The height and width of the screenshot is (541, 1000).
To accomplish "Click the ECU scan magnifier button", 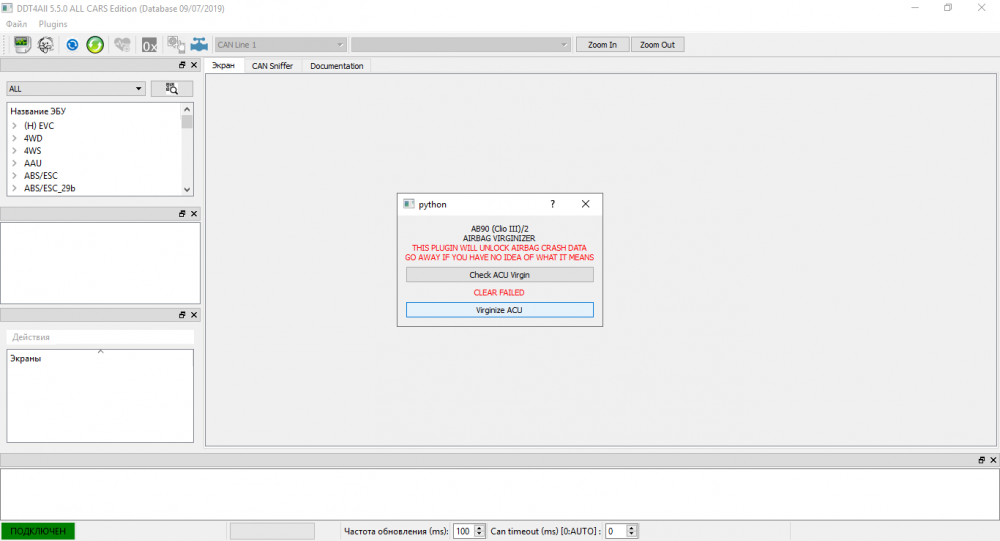I will tap(172, 89).
